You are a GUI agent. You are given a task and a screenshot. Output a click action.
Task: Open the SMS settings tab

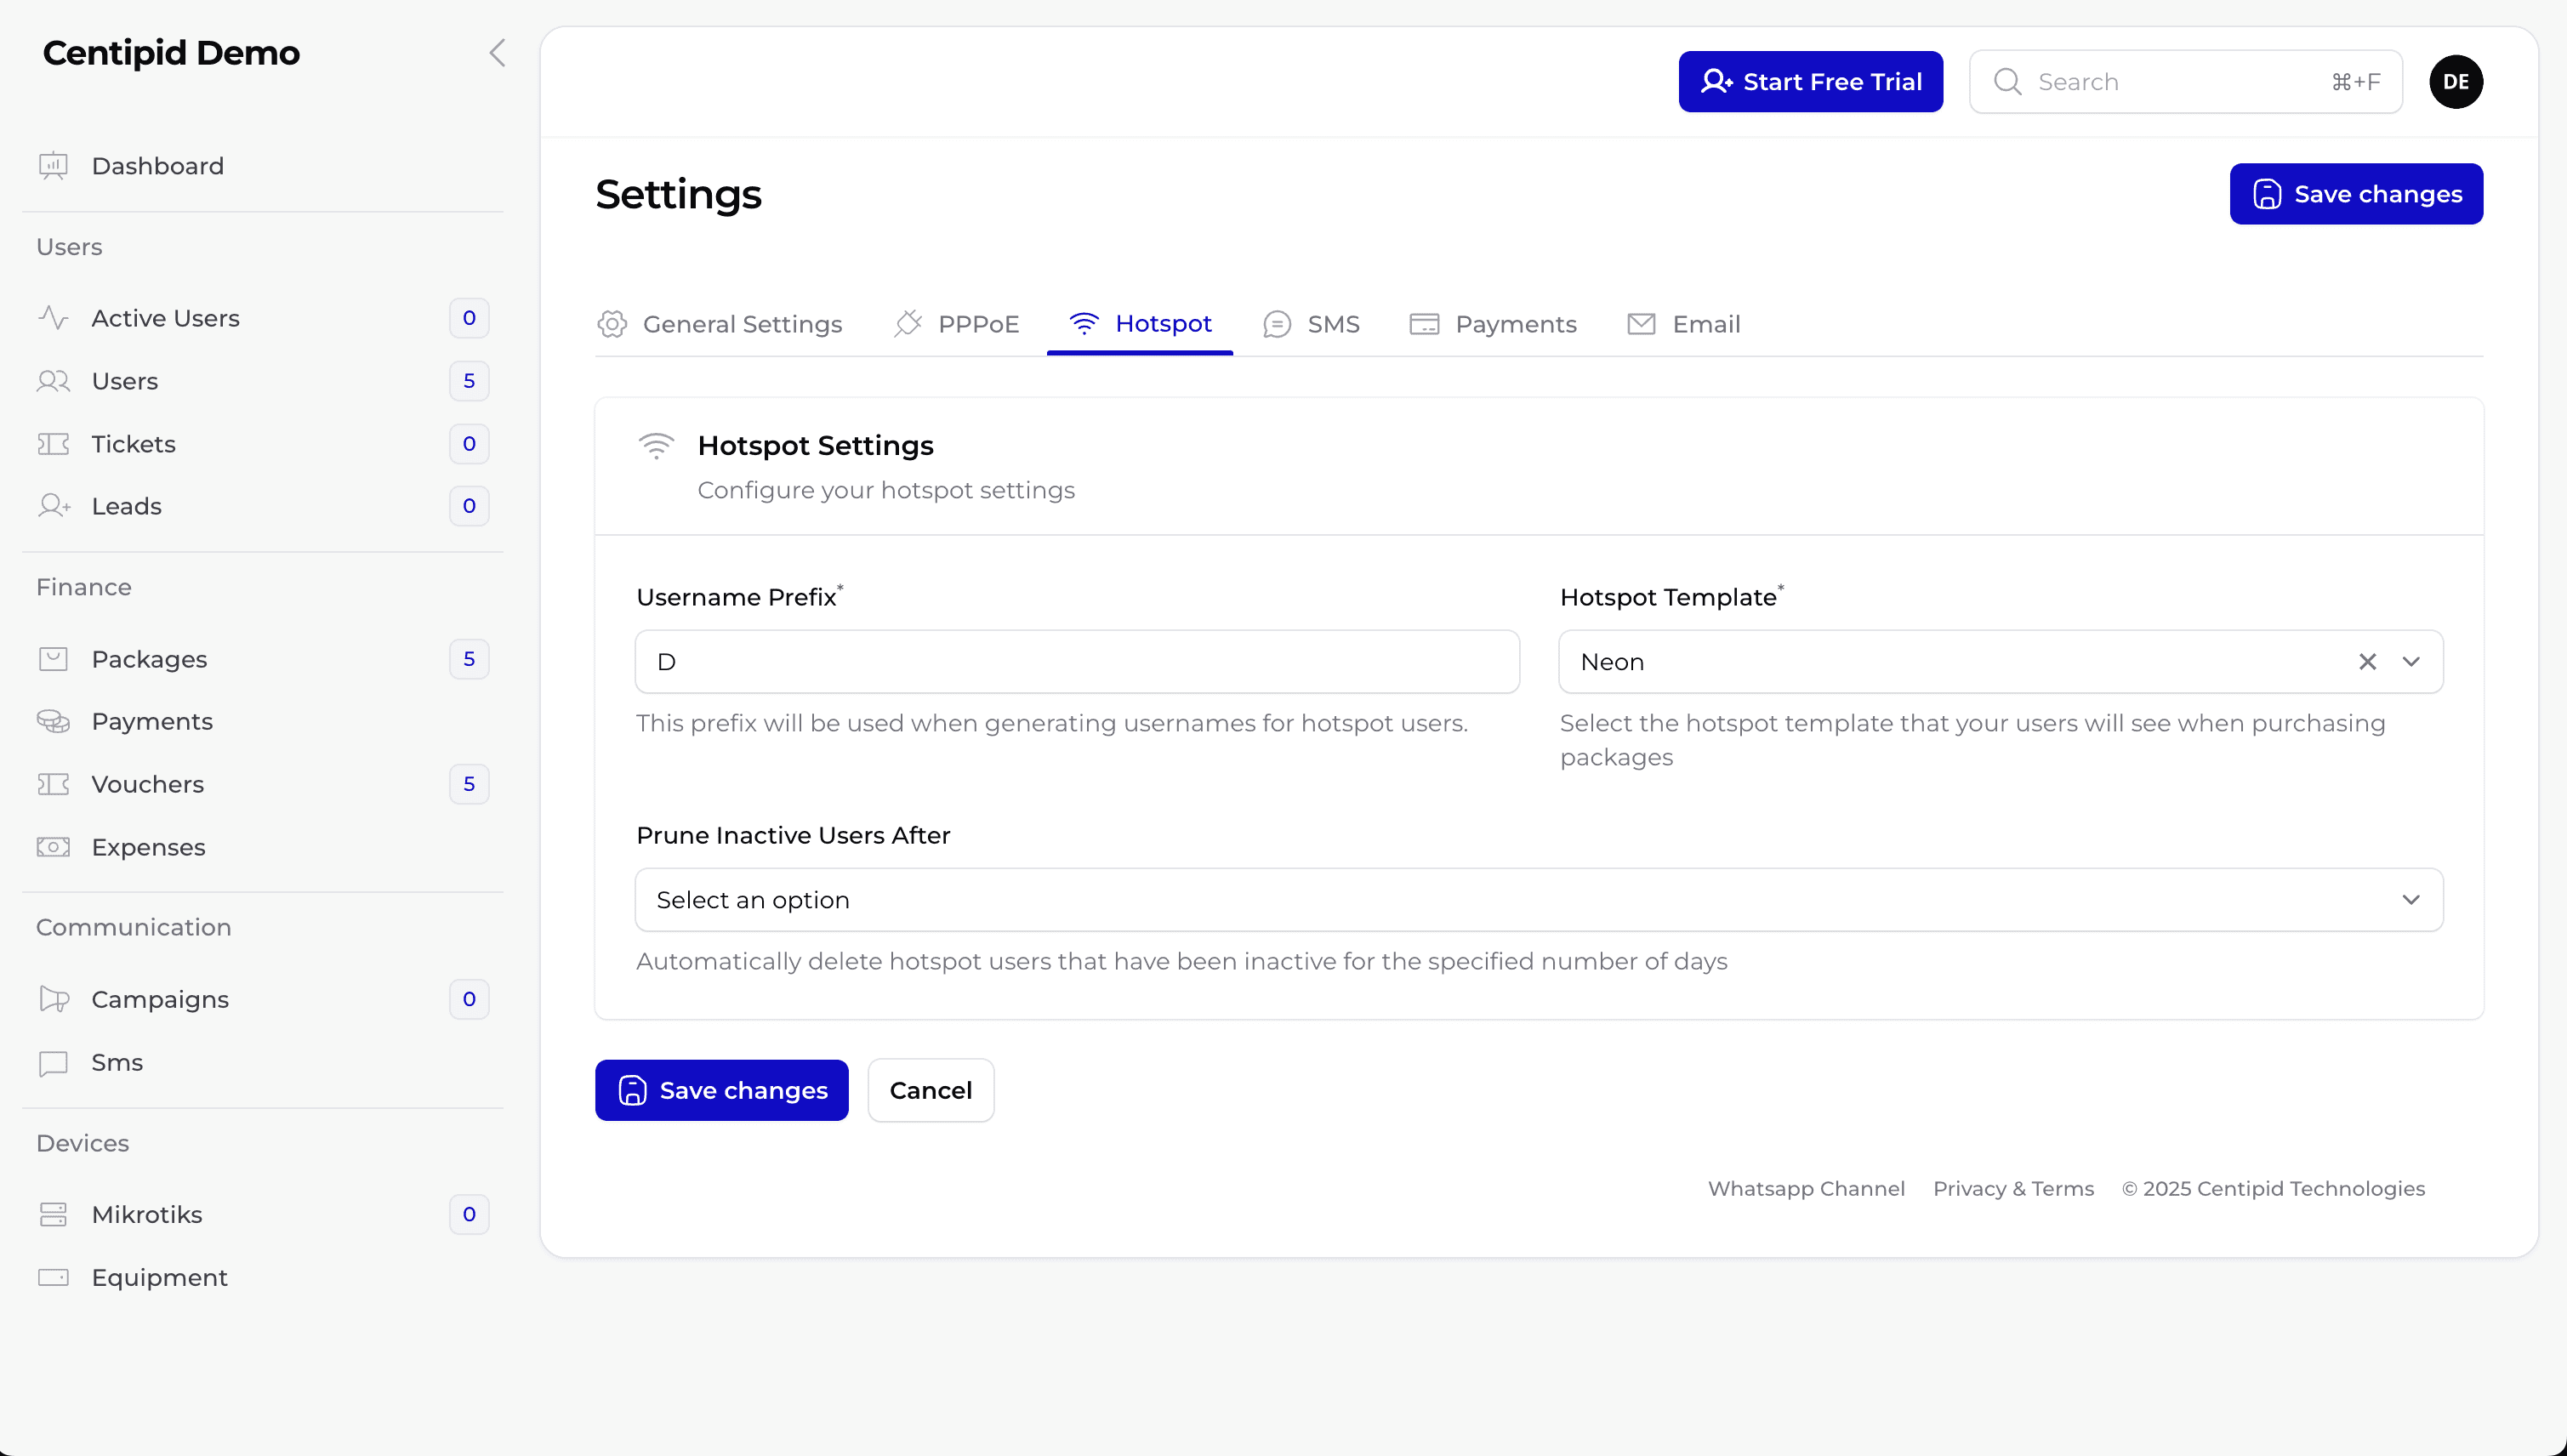pos(1310,324)
